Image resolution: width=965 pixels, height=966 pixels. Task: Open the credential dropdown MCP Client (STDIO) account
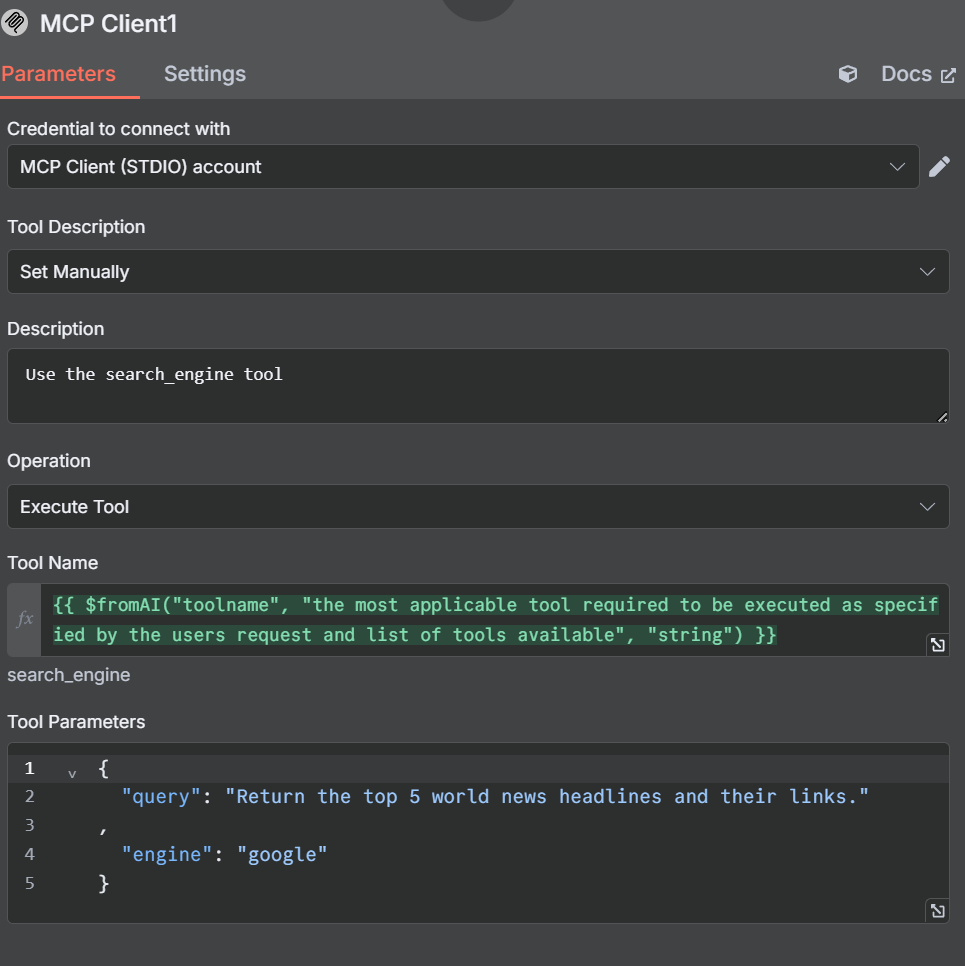(x=463, y=166)
